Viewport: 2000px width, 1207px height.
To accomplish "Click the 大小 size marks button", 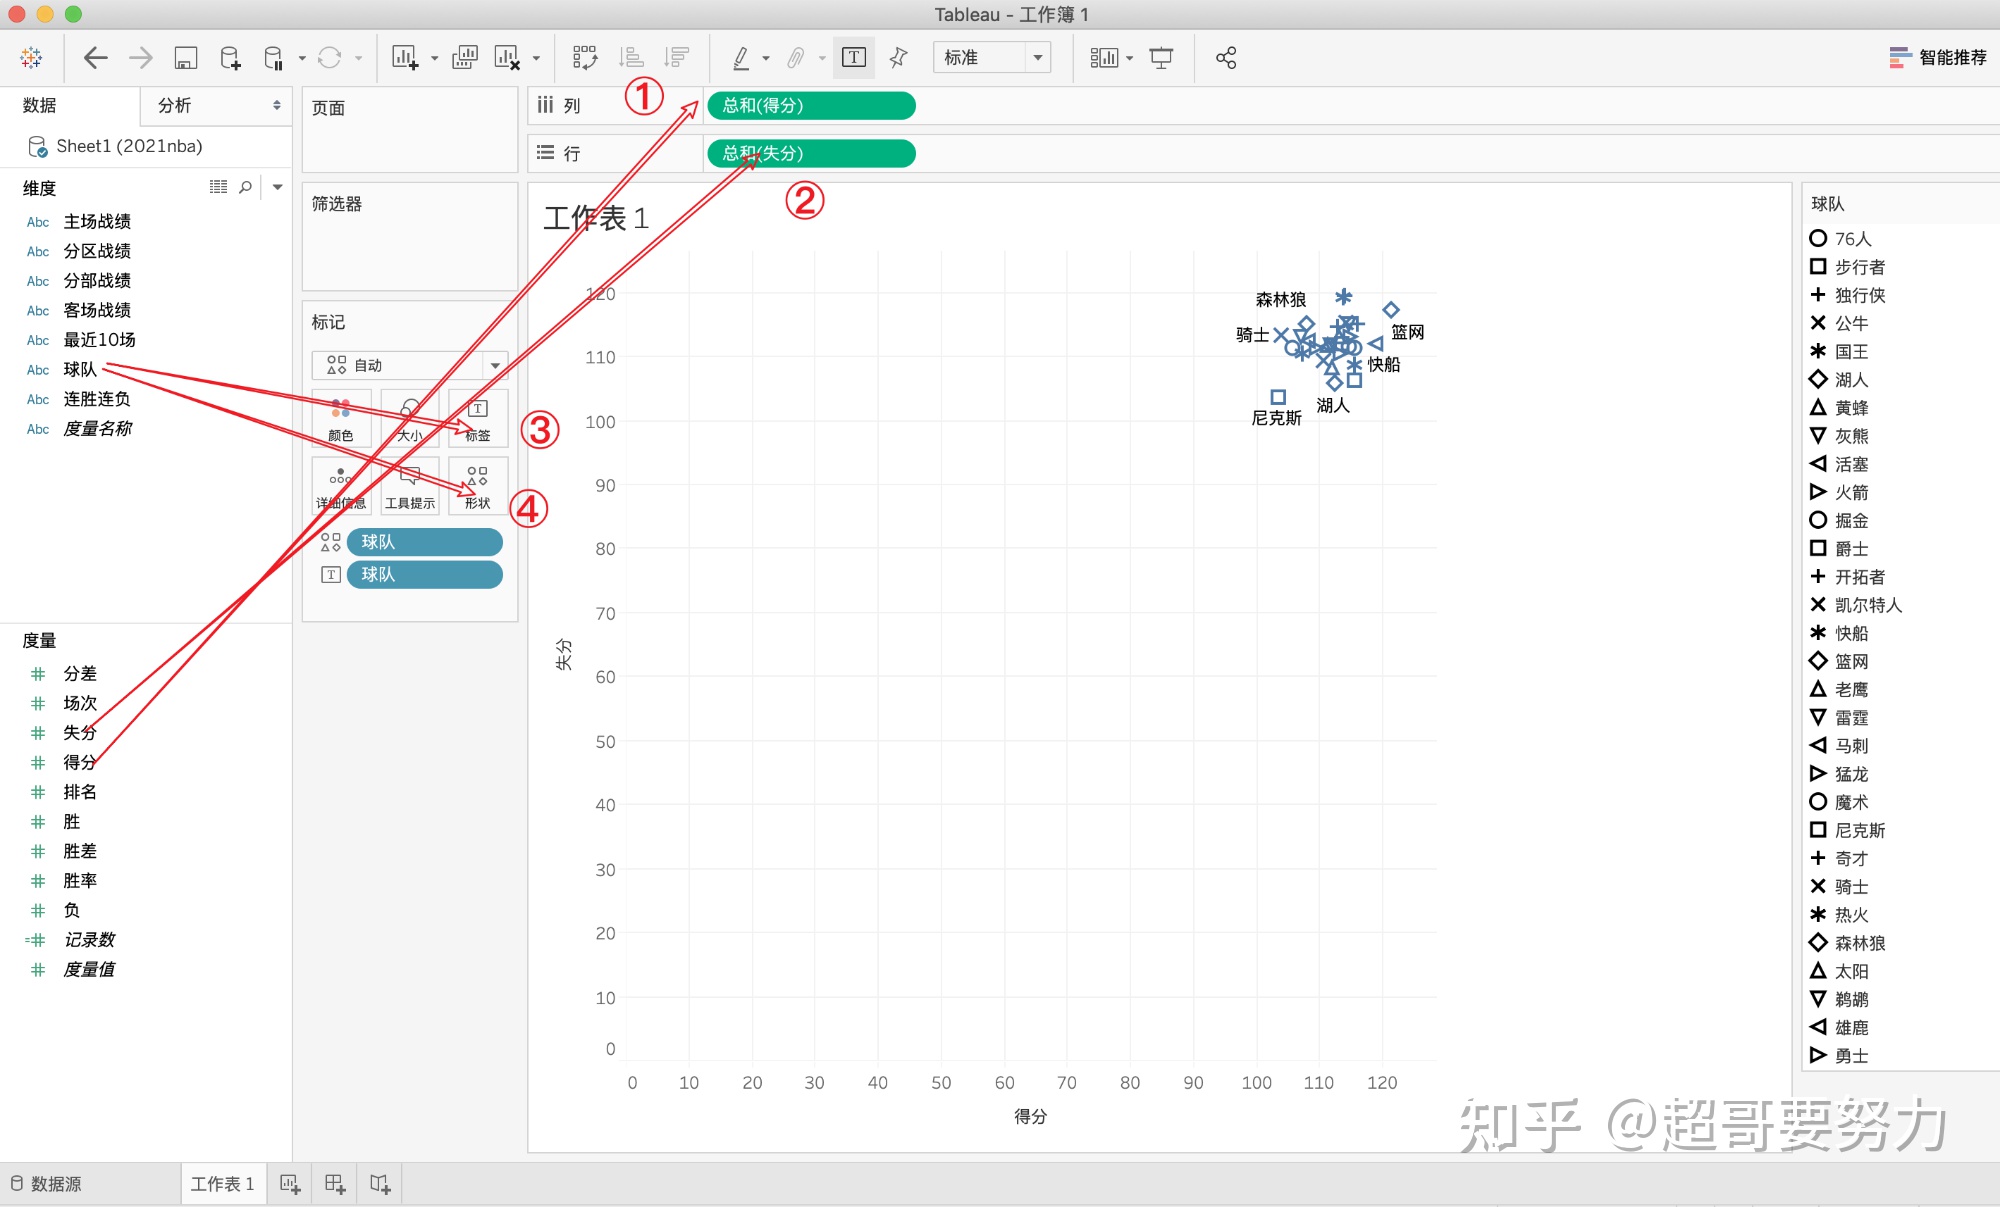I will pos(409,419).
